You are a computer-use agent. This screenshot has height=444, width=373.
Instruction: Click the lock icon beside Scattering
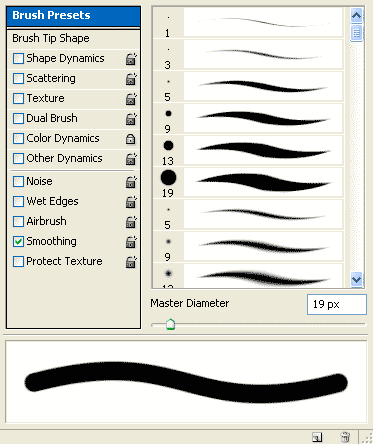coord(131,79)
